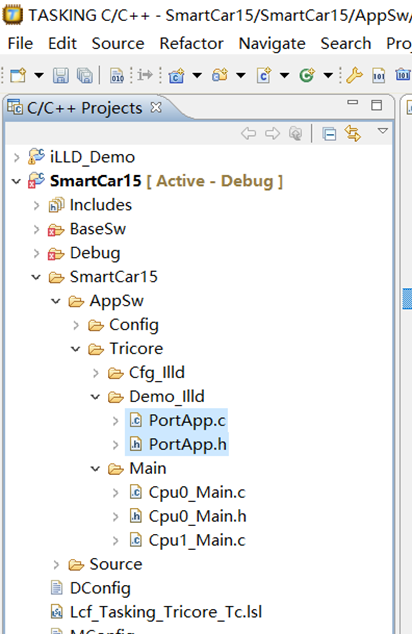Select the iLLD_Demo project
412x634 pixels.
tap(92, 157)
